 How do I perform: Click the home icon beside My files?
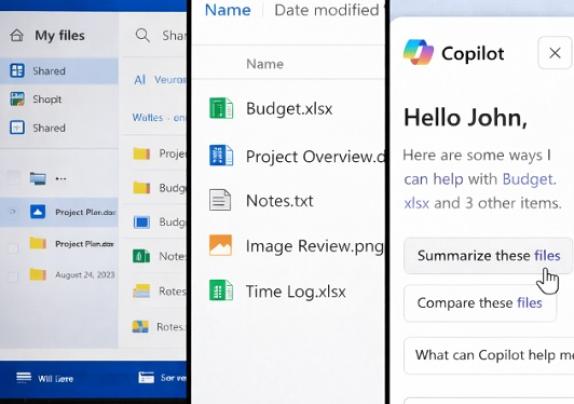(17, 35)
